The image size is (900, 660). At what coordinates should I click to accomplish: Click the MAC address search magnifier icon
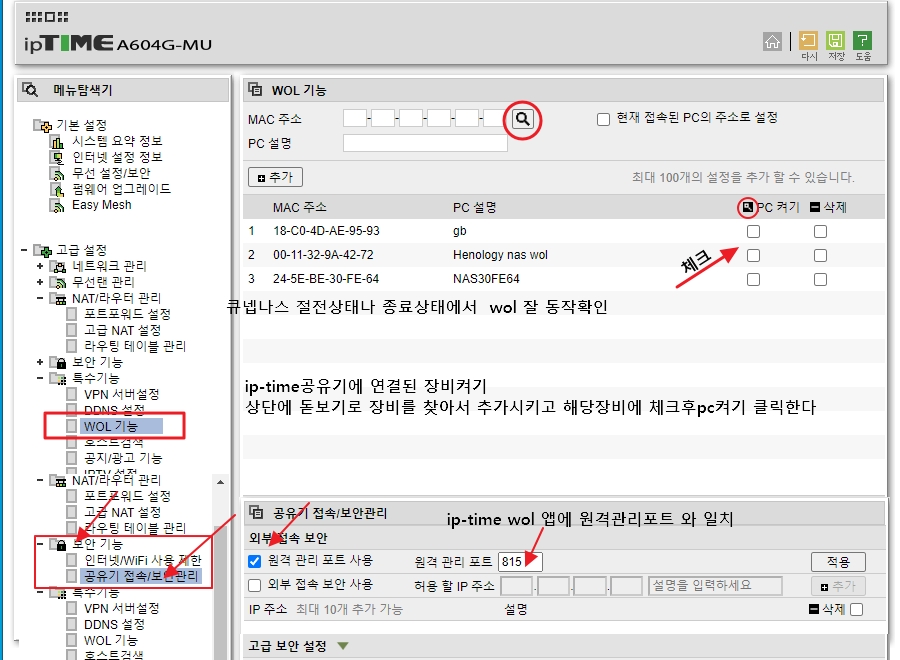pyautogui.click(x=522, y=119)
